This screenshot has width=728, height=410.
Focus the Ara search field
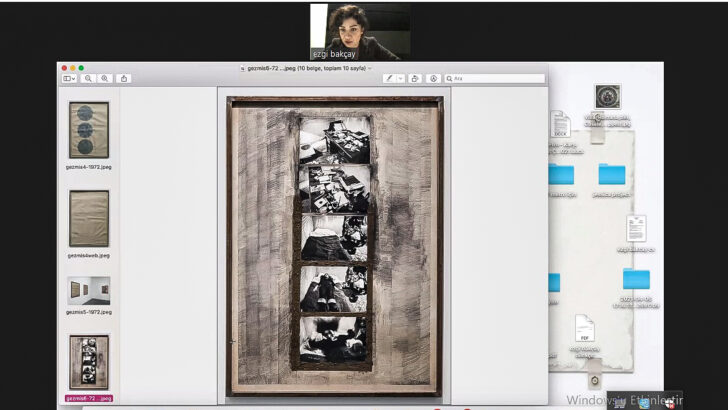[x=494, y=78]
